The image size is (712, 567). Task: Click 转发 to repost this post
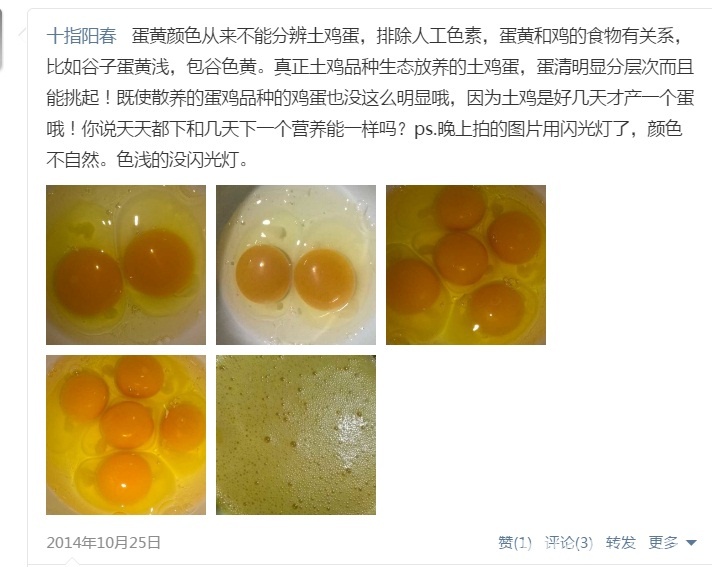620,542
